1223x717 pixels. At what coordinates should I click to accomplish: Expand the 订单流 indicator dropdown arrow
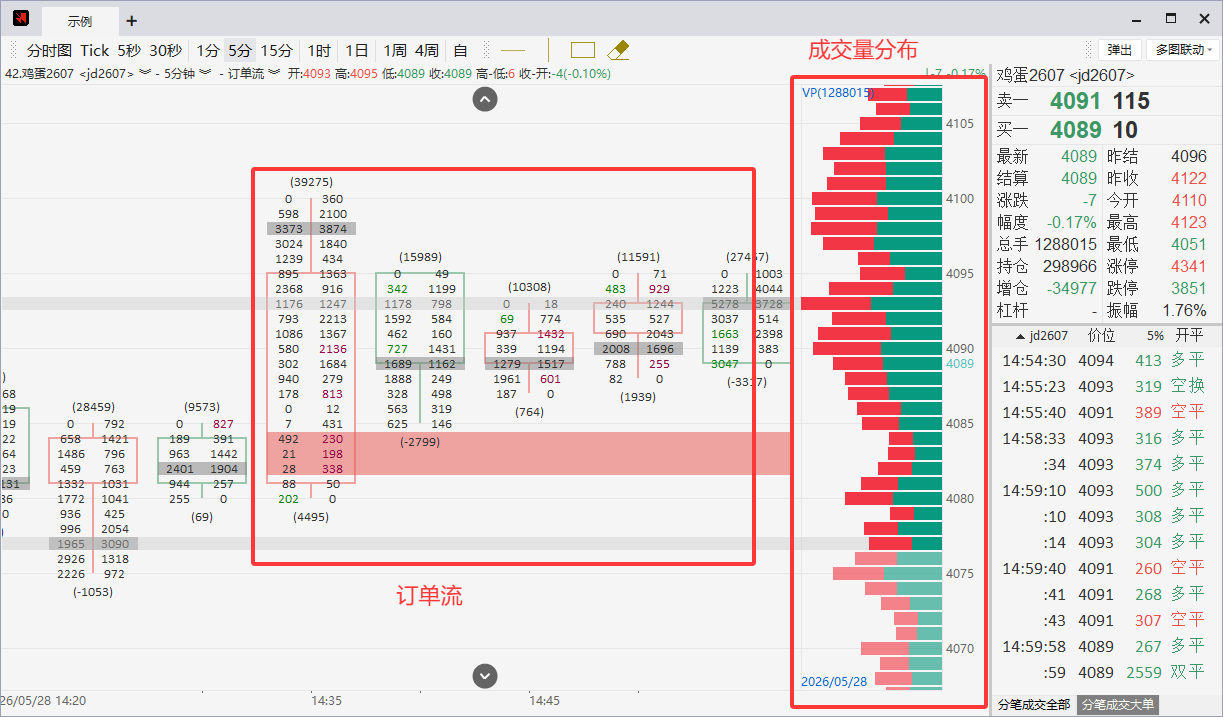(x=274, y=73)
